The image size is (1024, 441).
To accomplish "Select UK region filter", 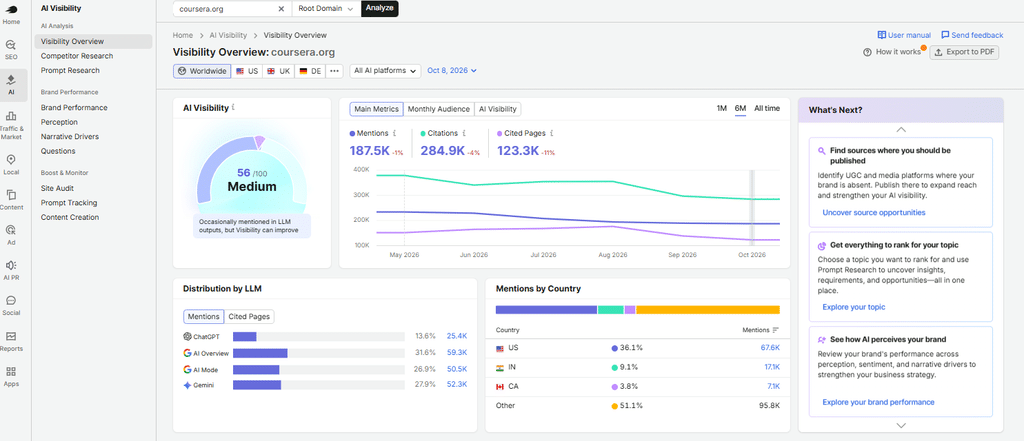I will (x=279, y=71).
